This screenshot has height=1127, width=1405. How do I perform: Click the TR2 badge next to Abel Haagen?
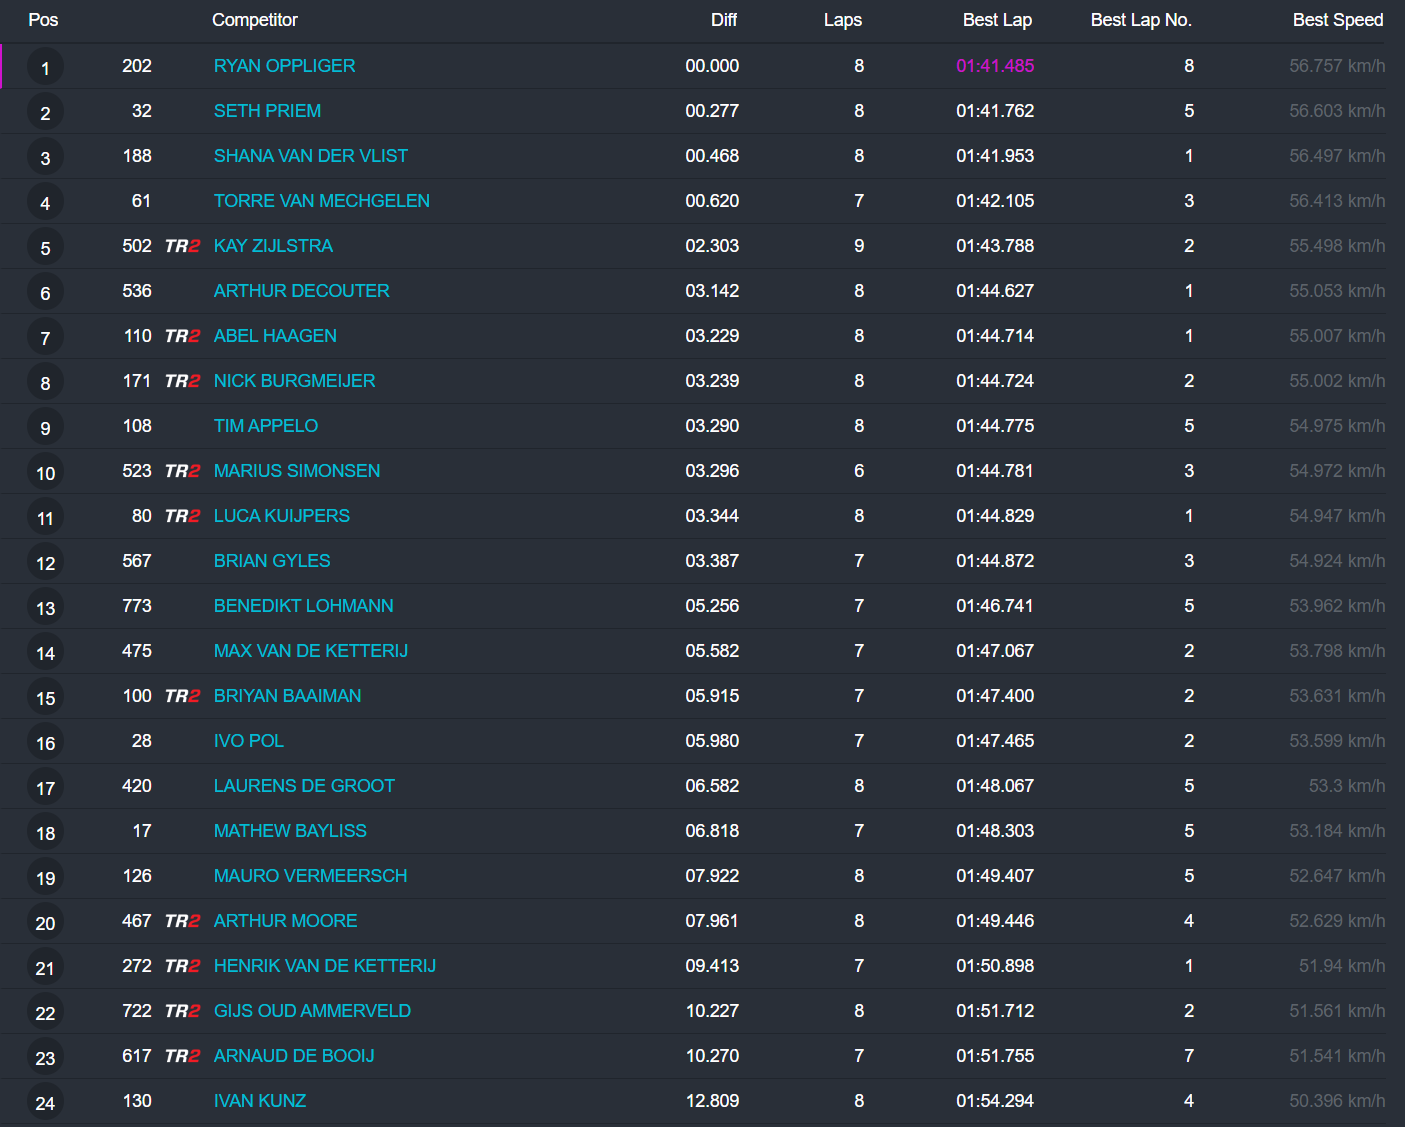pyautogui.click(x=182, y=336)
